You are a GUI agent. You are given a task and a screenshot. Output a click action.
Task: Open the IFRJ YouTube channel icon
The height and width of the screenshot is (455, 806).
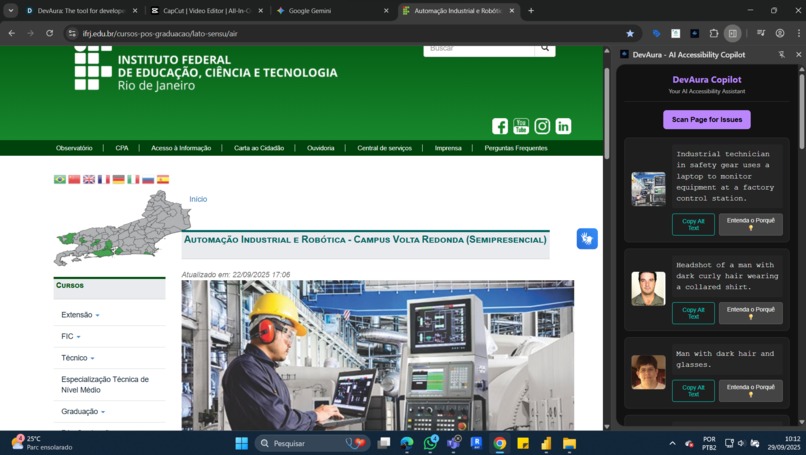[x=521, y=126]
